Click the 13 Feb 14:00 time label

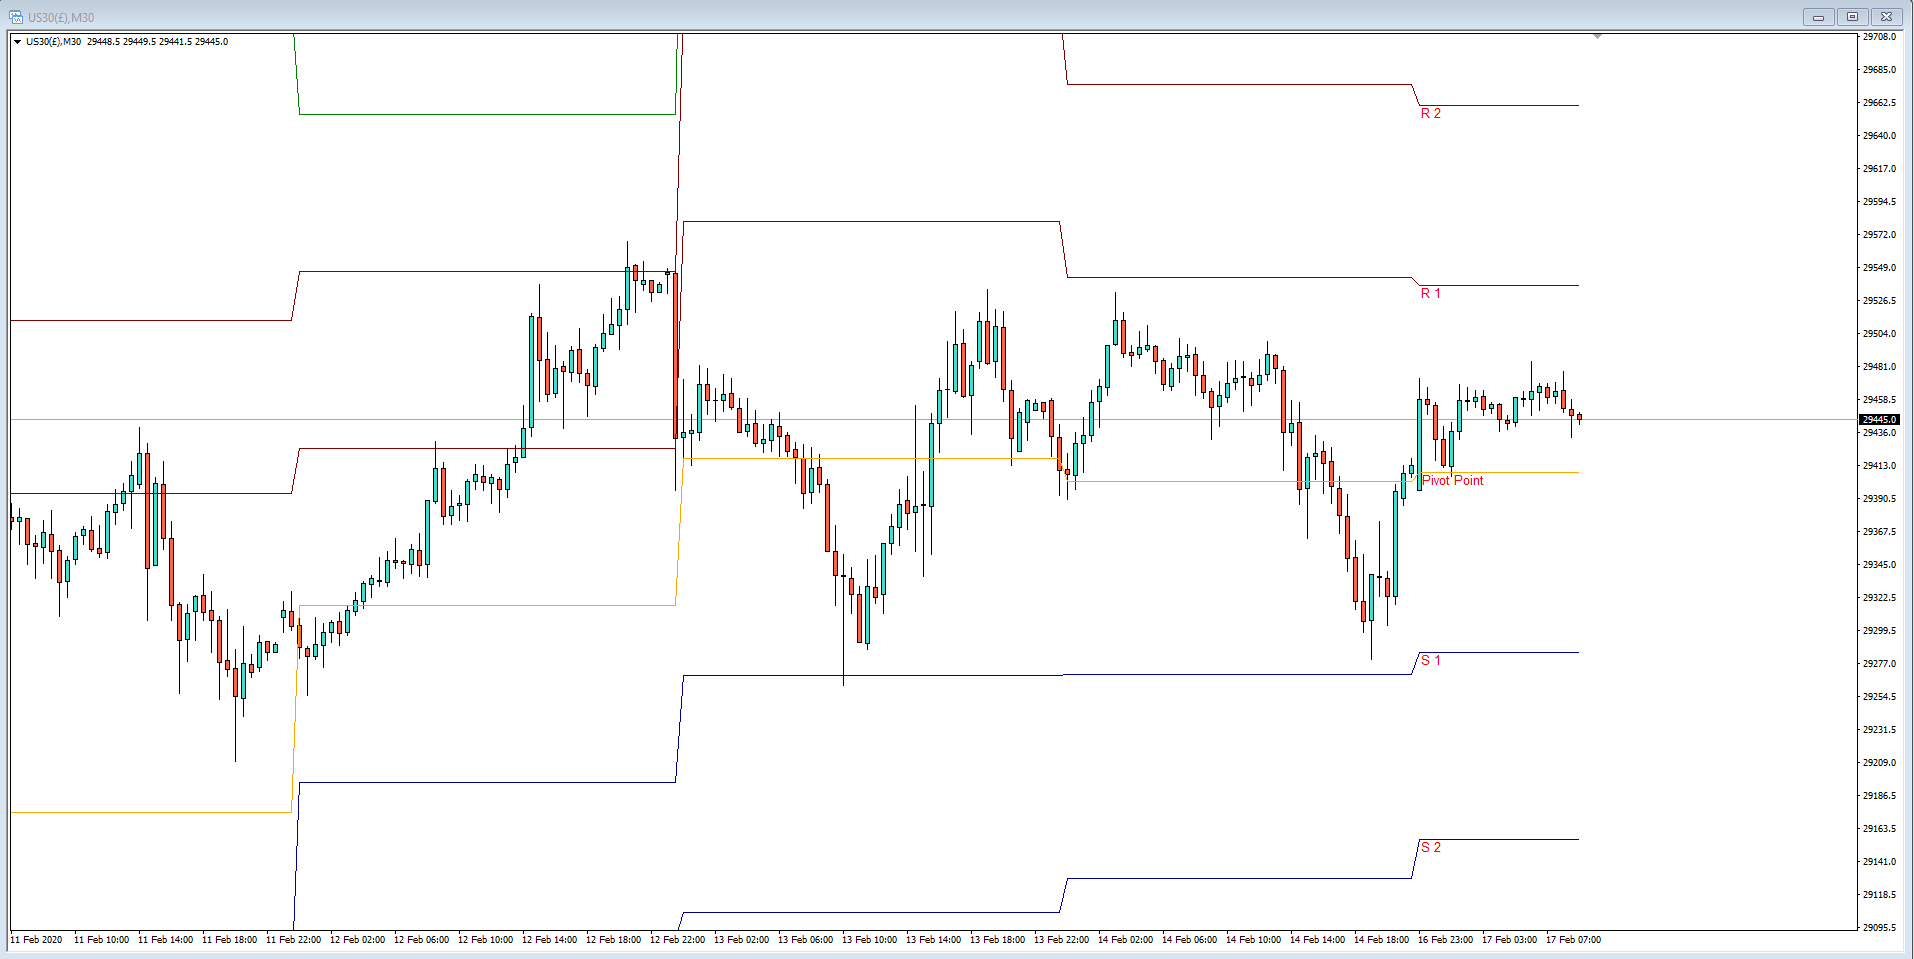click(x=934, y=940)
